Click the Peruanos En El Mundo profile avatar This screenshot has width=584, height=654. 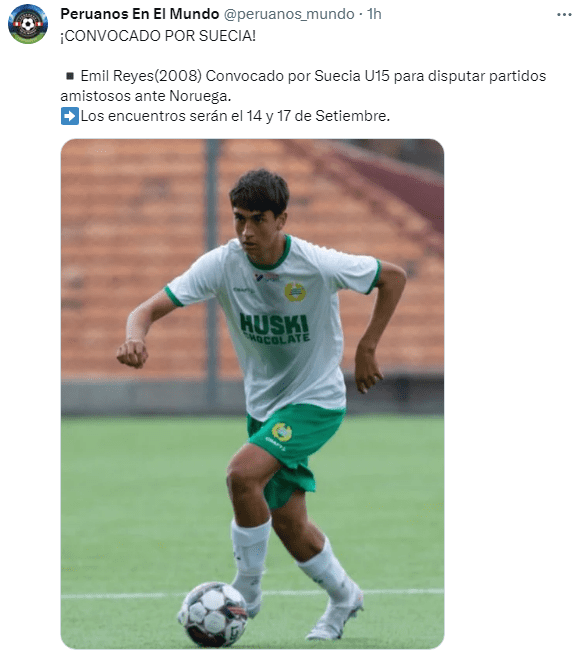click(x=28, y=24)
